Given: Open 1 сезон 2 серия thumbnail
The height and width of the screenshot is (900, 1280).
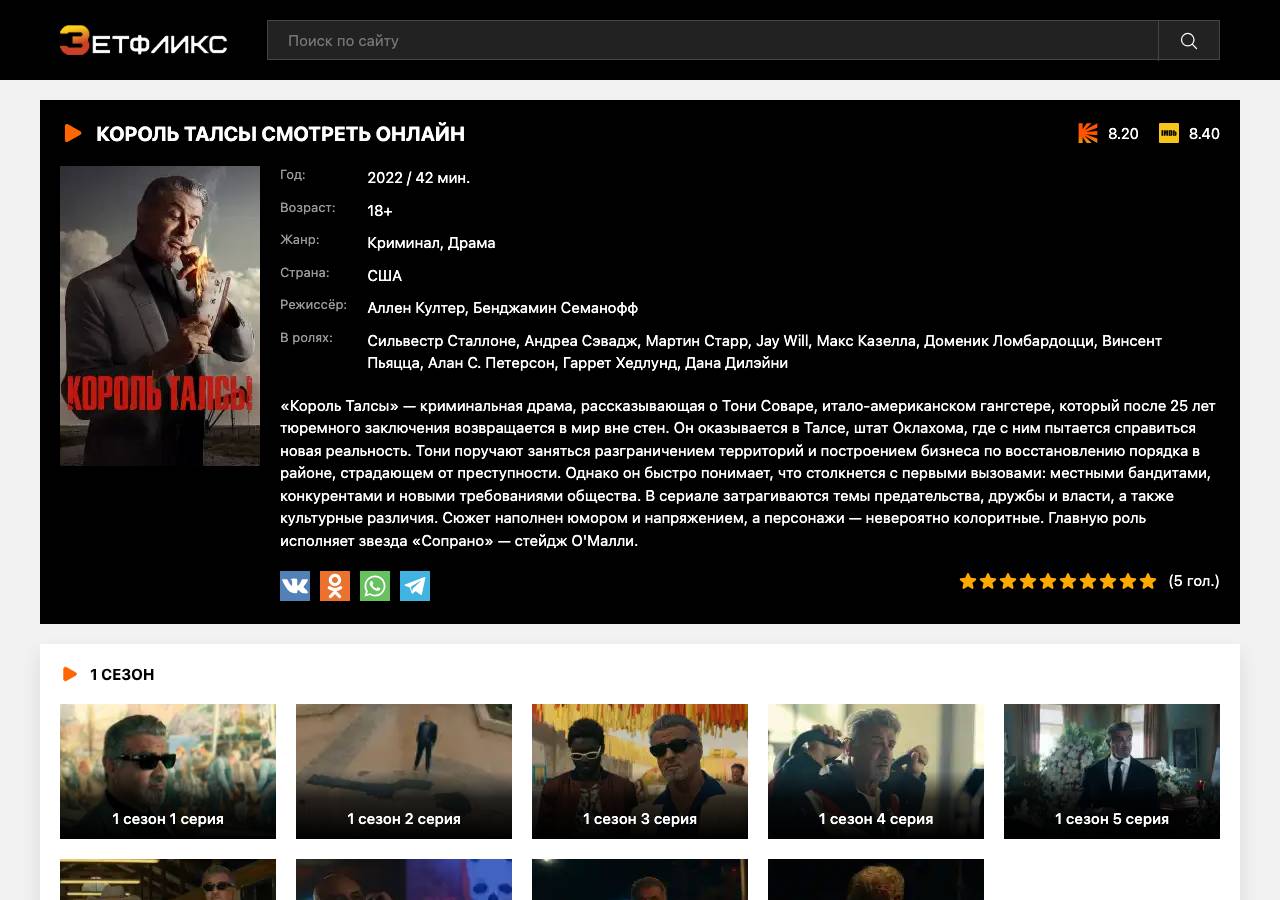Looking at the screenshot, I should pos(404,771).
